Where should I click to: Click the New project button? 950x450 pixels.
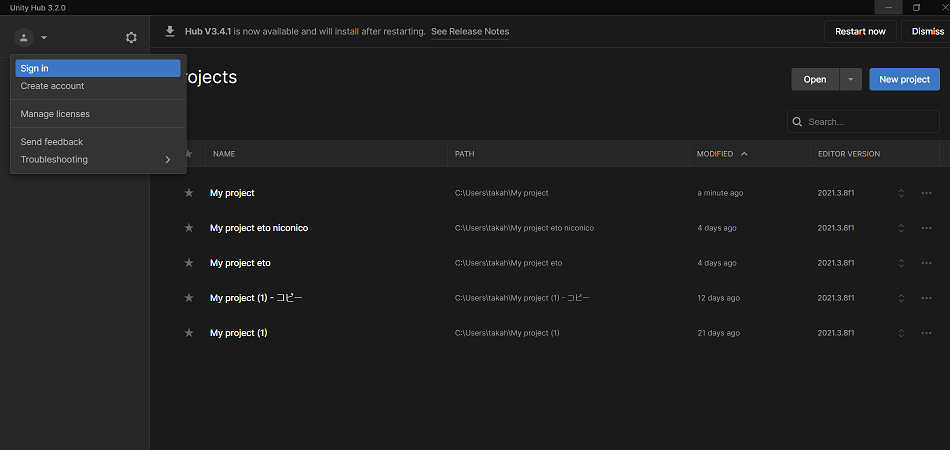(904, 80)
